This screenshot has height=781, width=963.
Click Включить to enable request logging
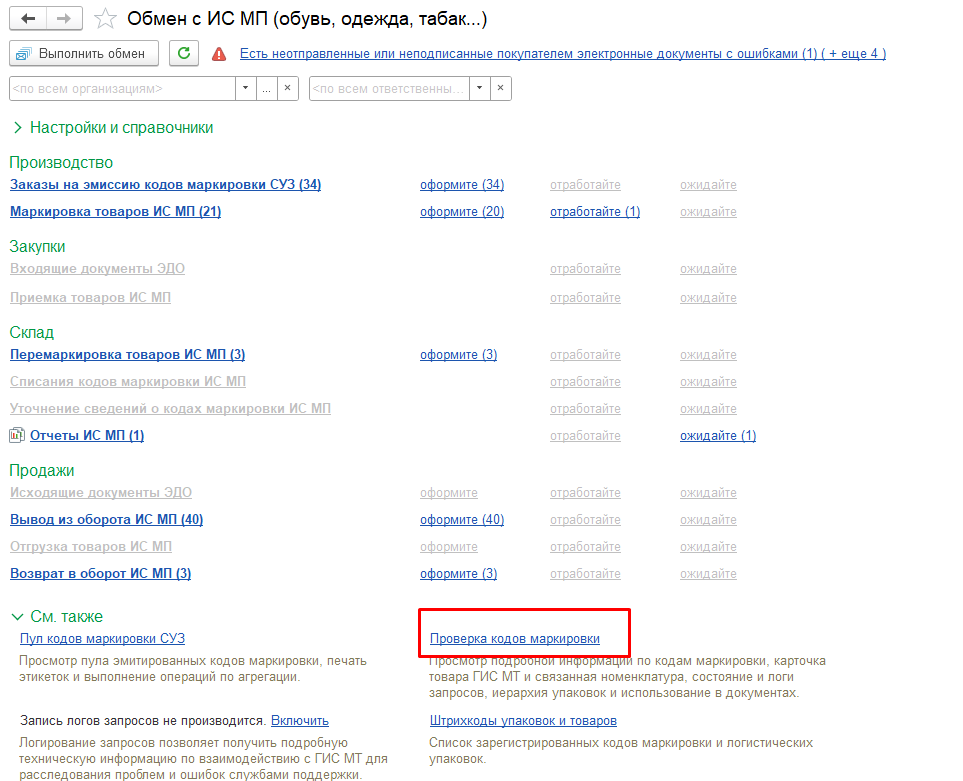pos(299,721)
